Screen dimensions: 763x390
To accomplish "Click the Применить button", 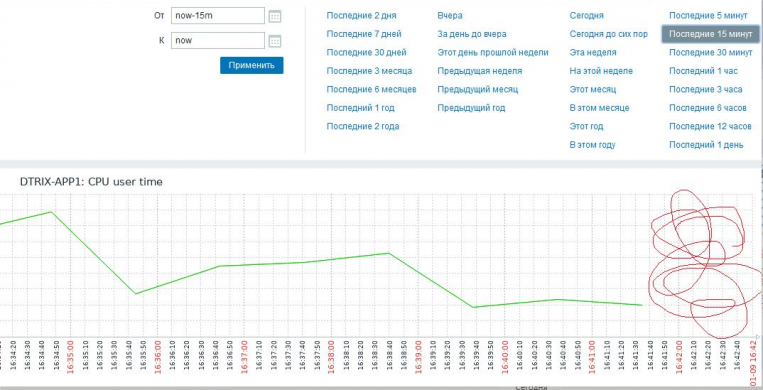I will click(x=252, y=65).
